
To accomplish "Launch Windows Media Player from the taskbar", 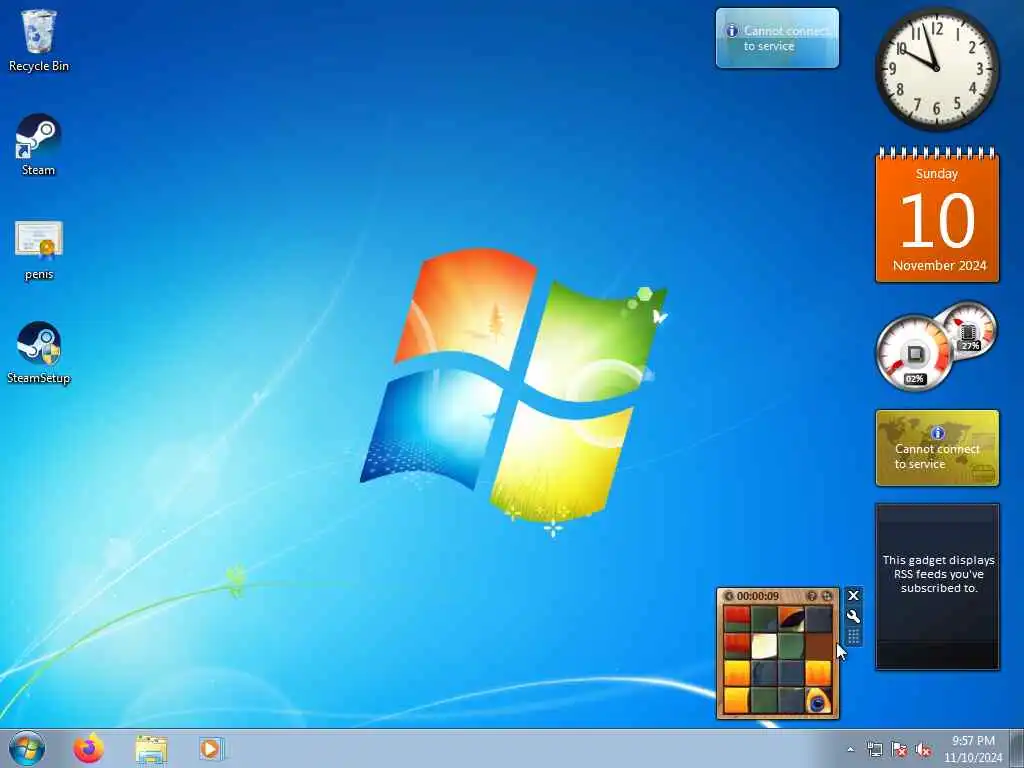I will tap(211, 748).
